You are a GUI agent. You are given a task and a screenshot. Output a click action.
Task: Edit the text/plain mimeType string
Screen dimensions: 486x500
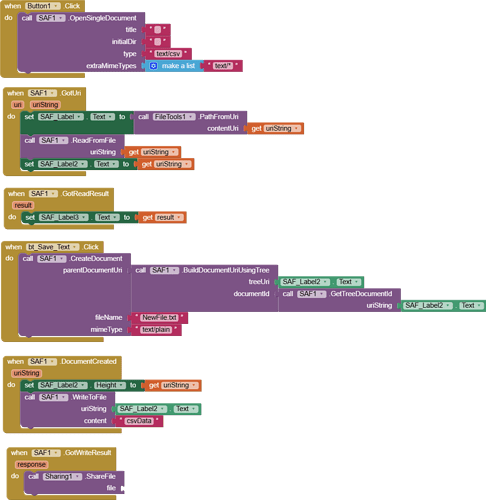(156, 330)
